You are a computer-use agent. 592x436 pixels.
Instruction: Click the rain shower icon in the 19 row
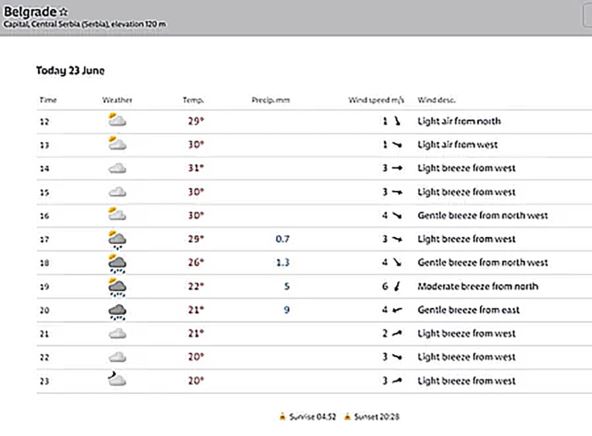pyautogui.click(x=117, y=287)
